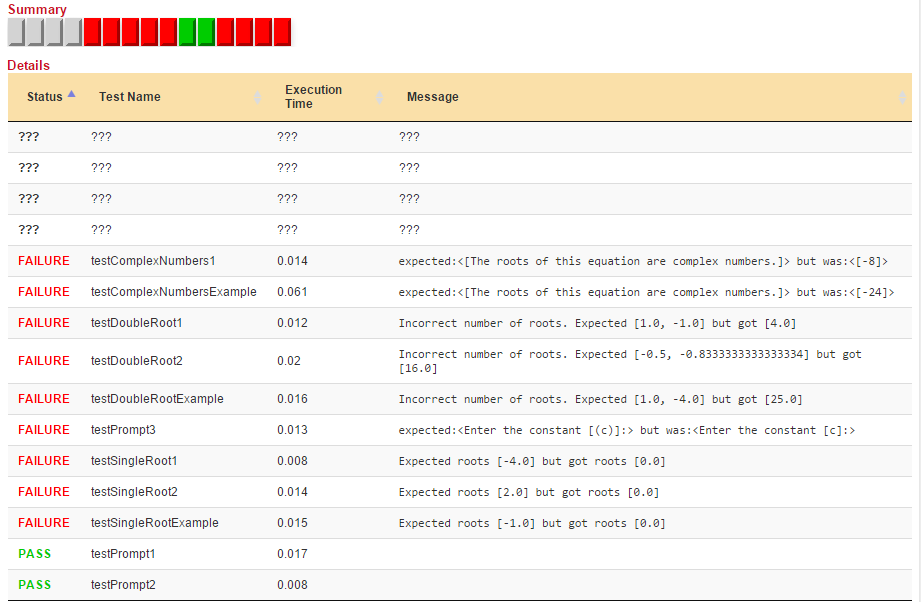Sort by the Message column header

click(433, 97)
